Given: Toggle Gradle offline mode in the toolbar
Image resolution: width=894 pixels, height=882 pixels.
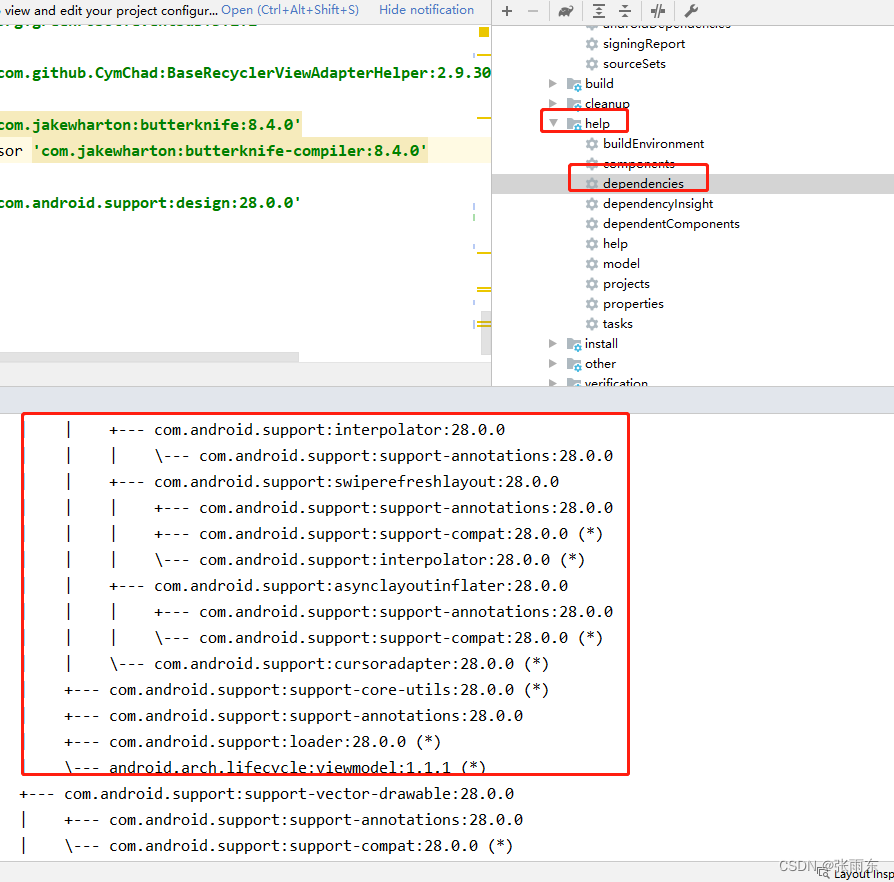Looking at the screenshot, I should pyautogui.click(x=657, y=11).
